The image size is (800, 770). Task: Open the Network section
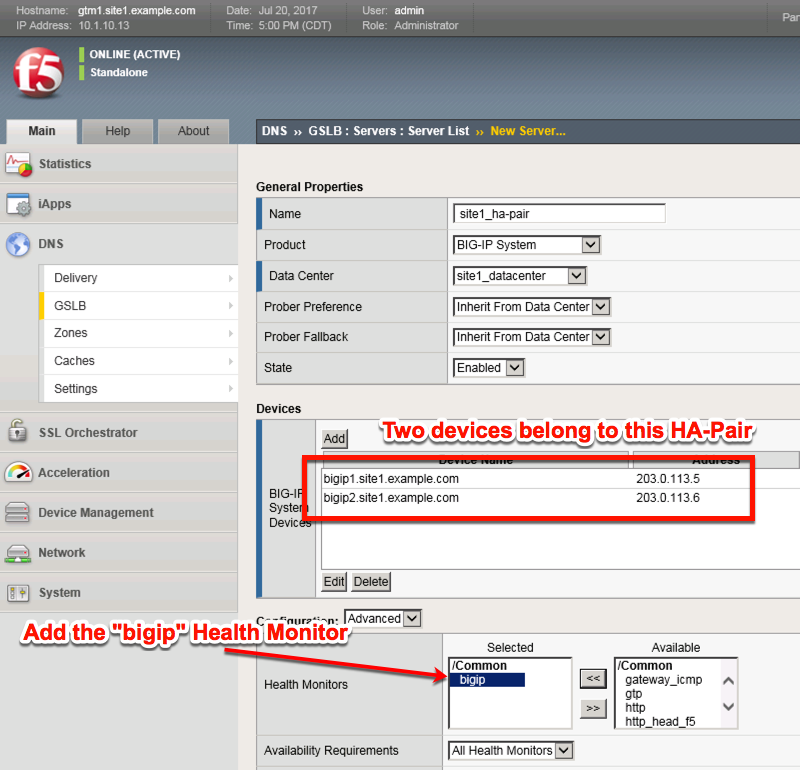point(118,553)
